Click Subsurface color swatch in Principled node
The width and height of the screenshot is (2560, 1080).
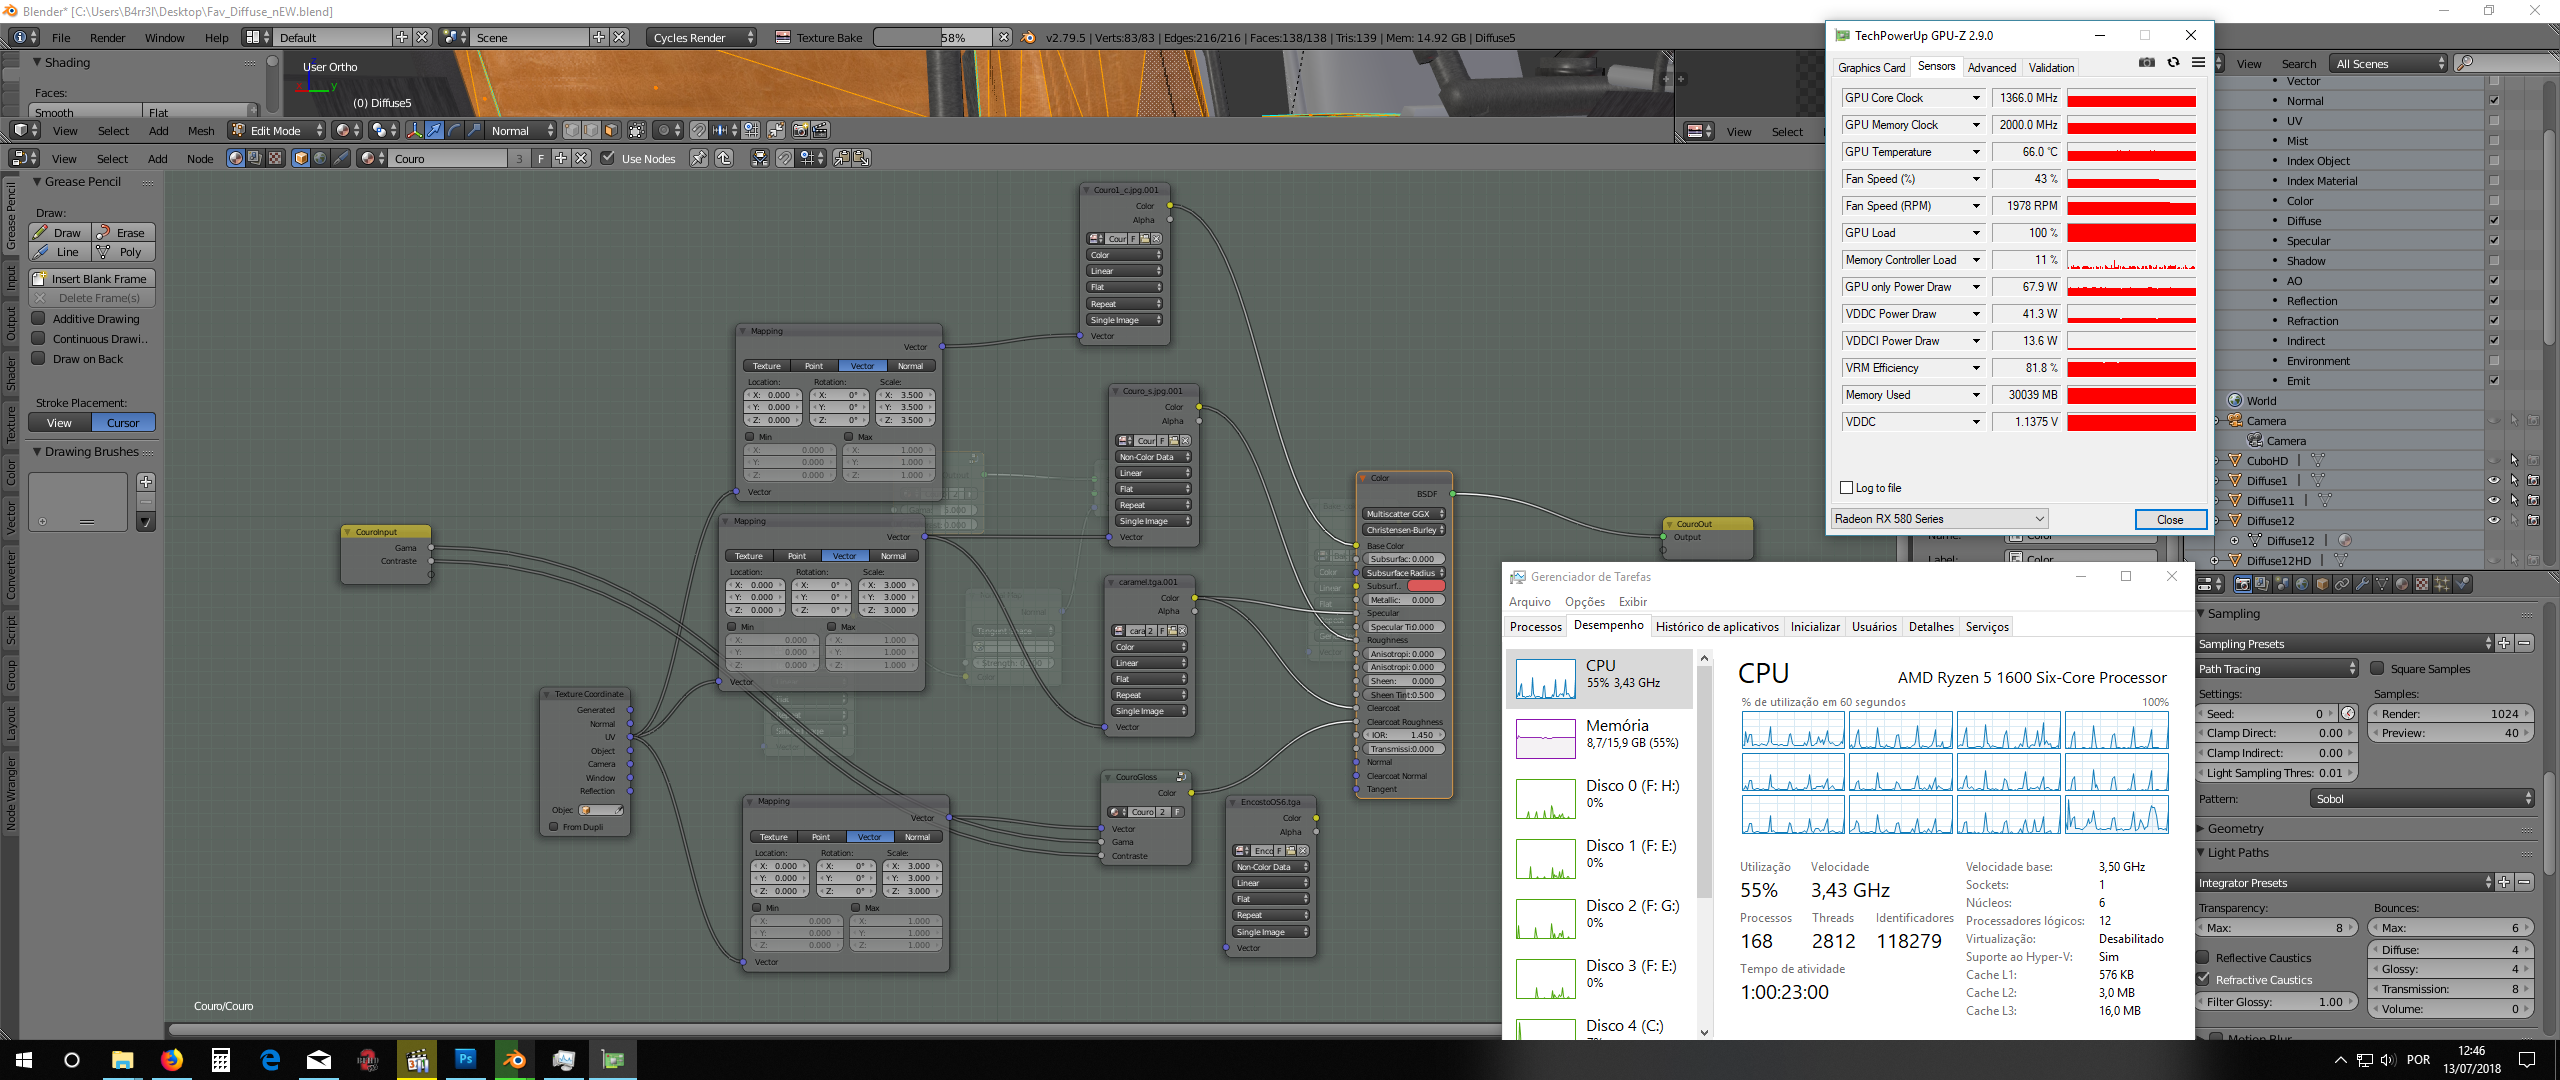tap(1426, 586)
